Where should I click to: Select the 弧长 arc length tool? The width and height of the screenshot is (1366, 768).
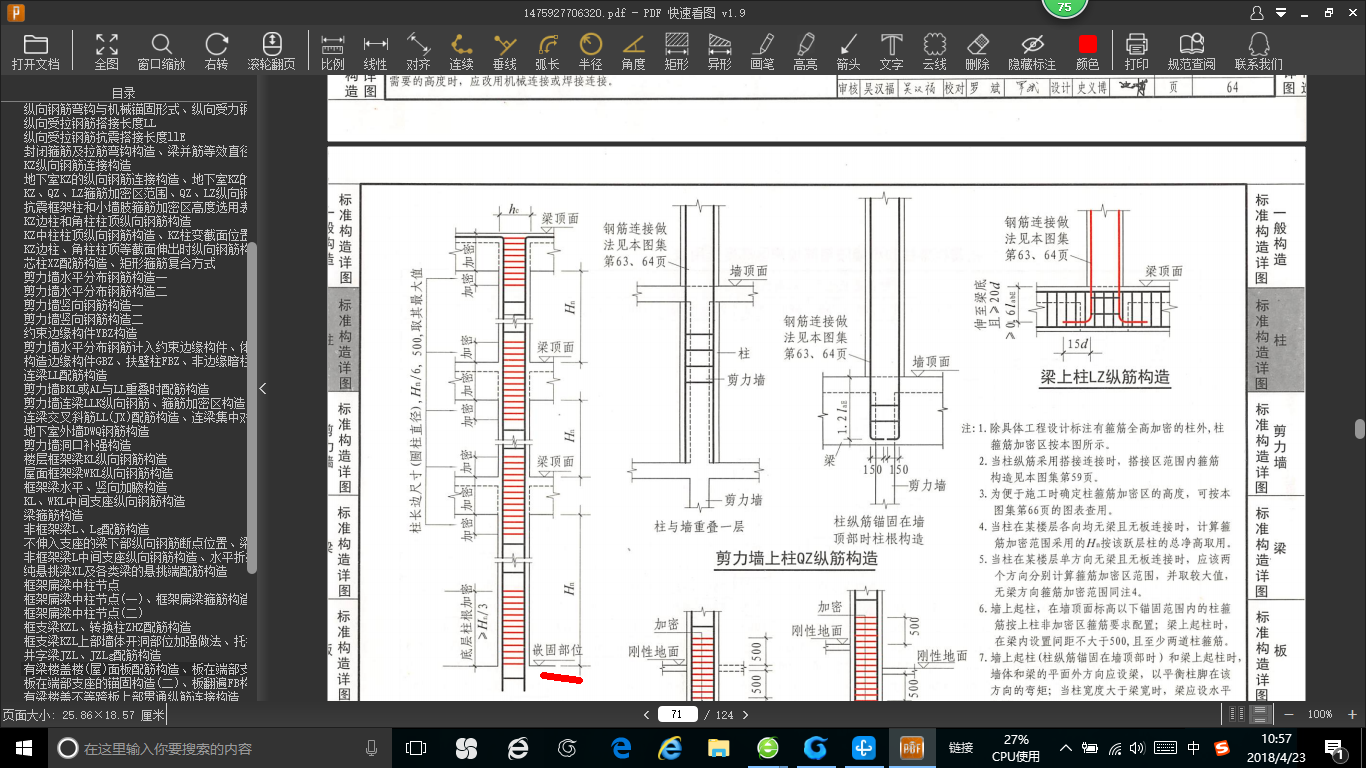click(x=547, y=51)
